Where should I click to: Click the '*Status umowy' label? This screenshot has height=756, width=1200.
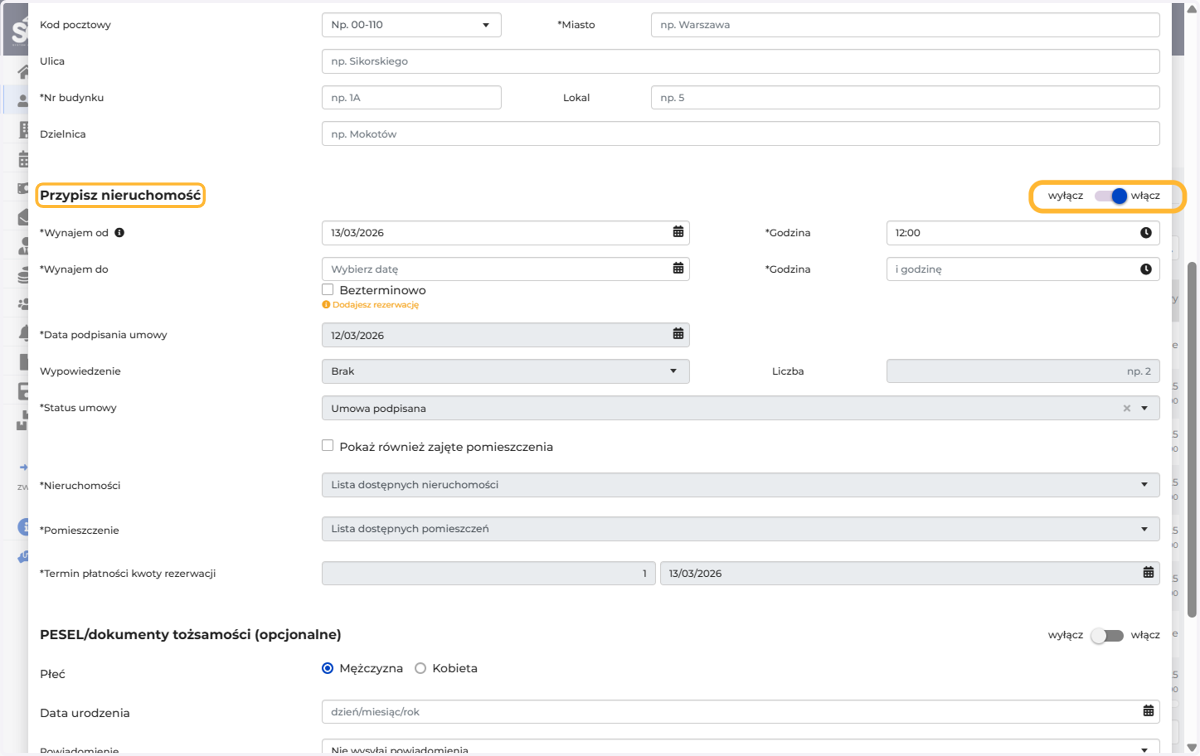(x=78, y=408)
